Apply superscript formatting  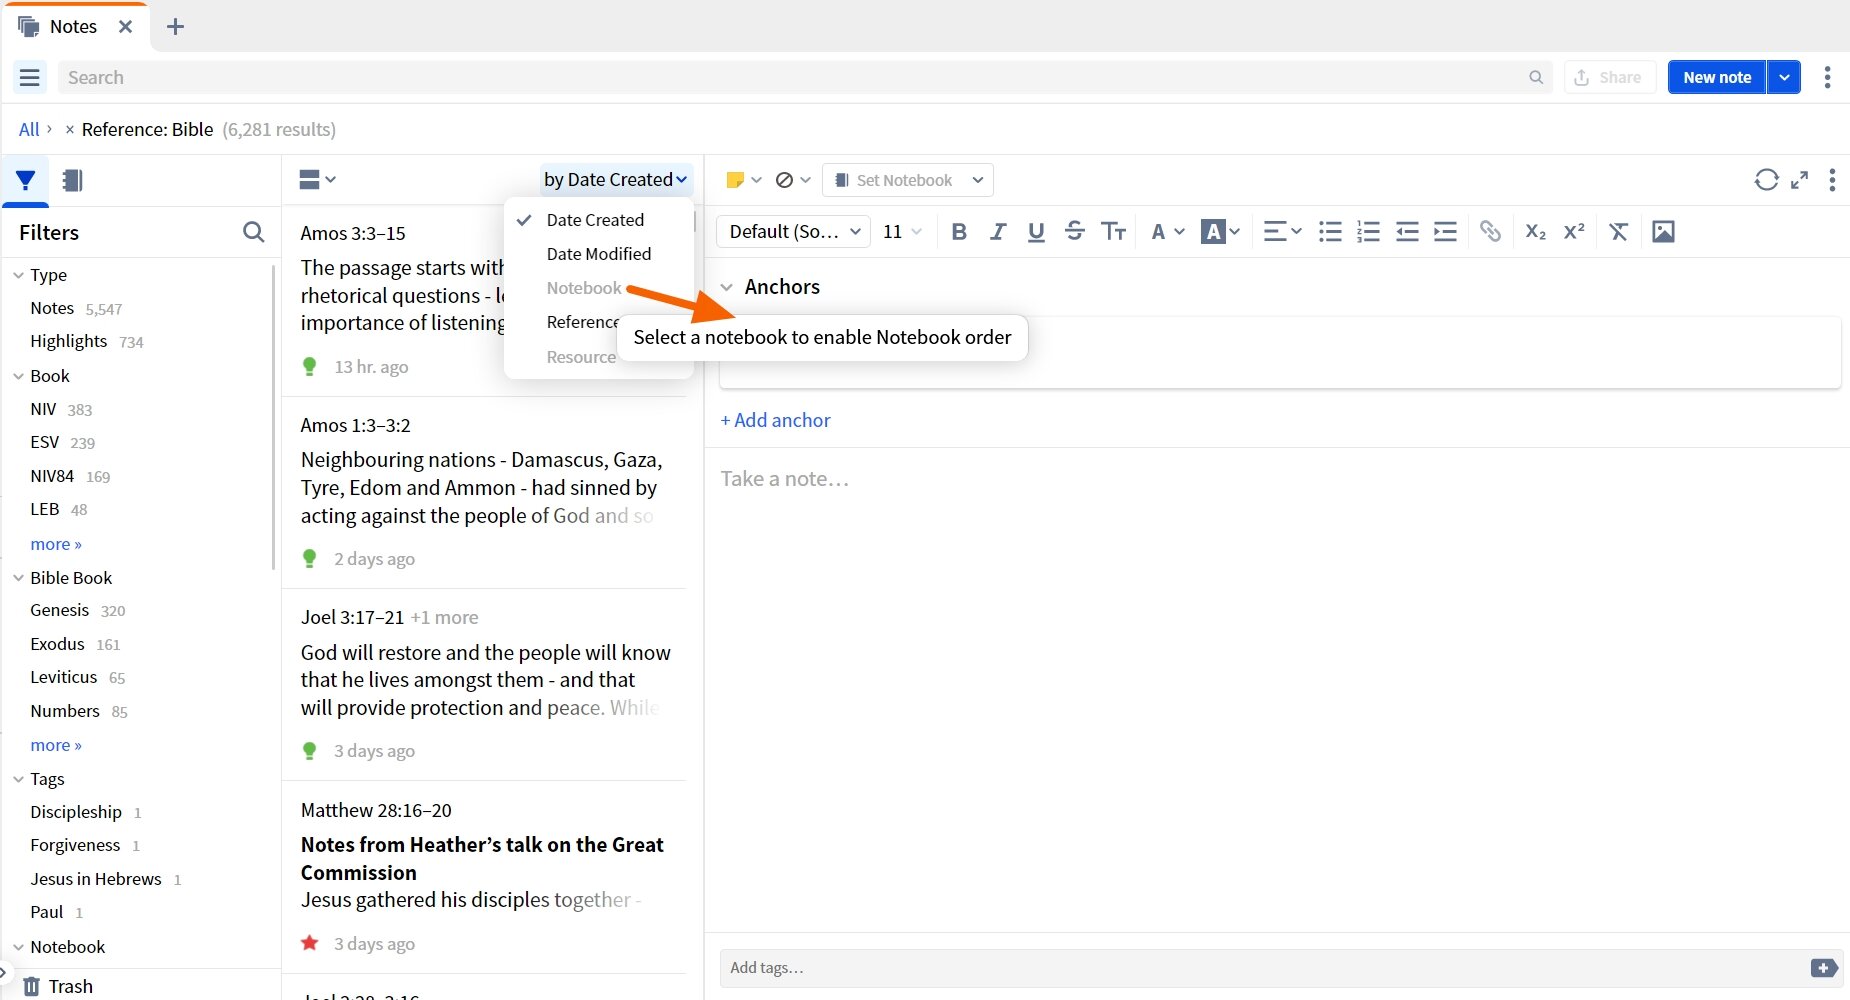[1574, 232]
